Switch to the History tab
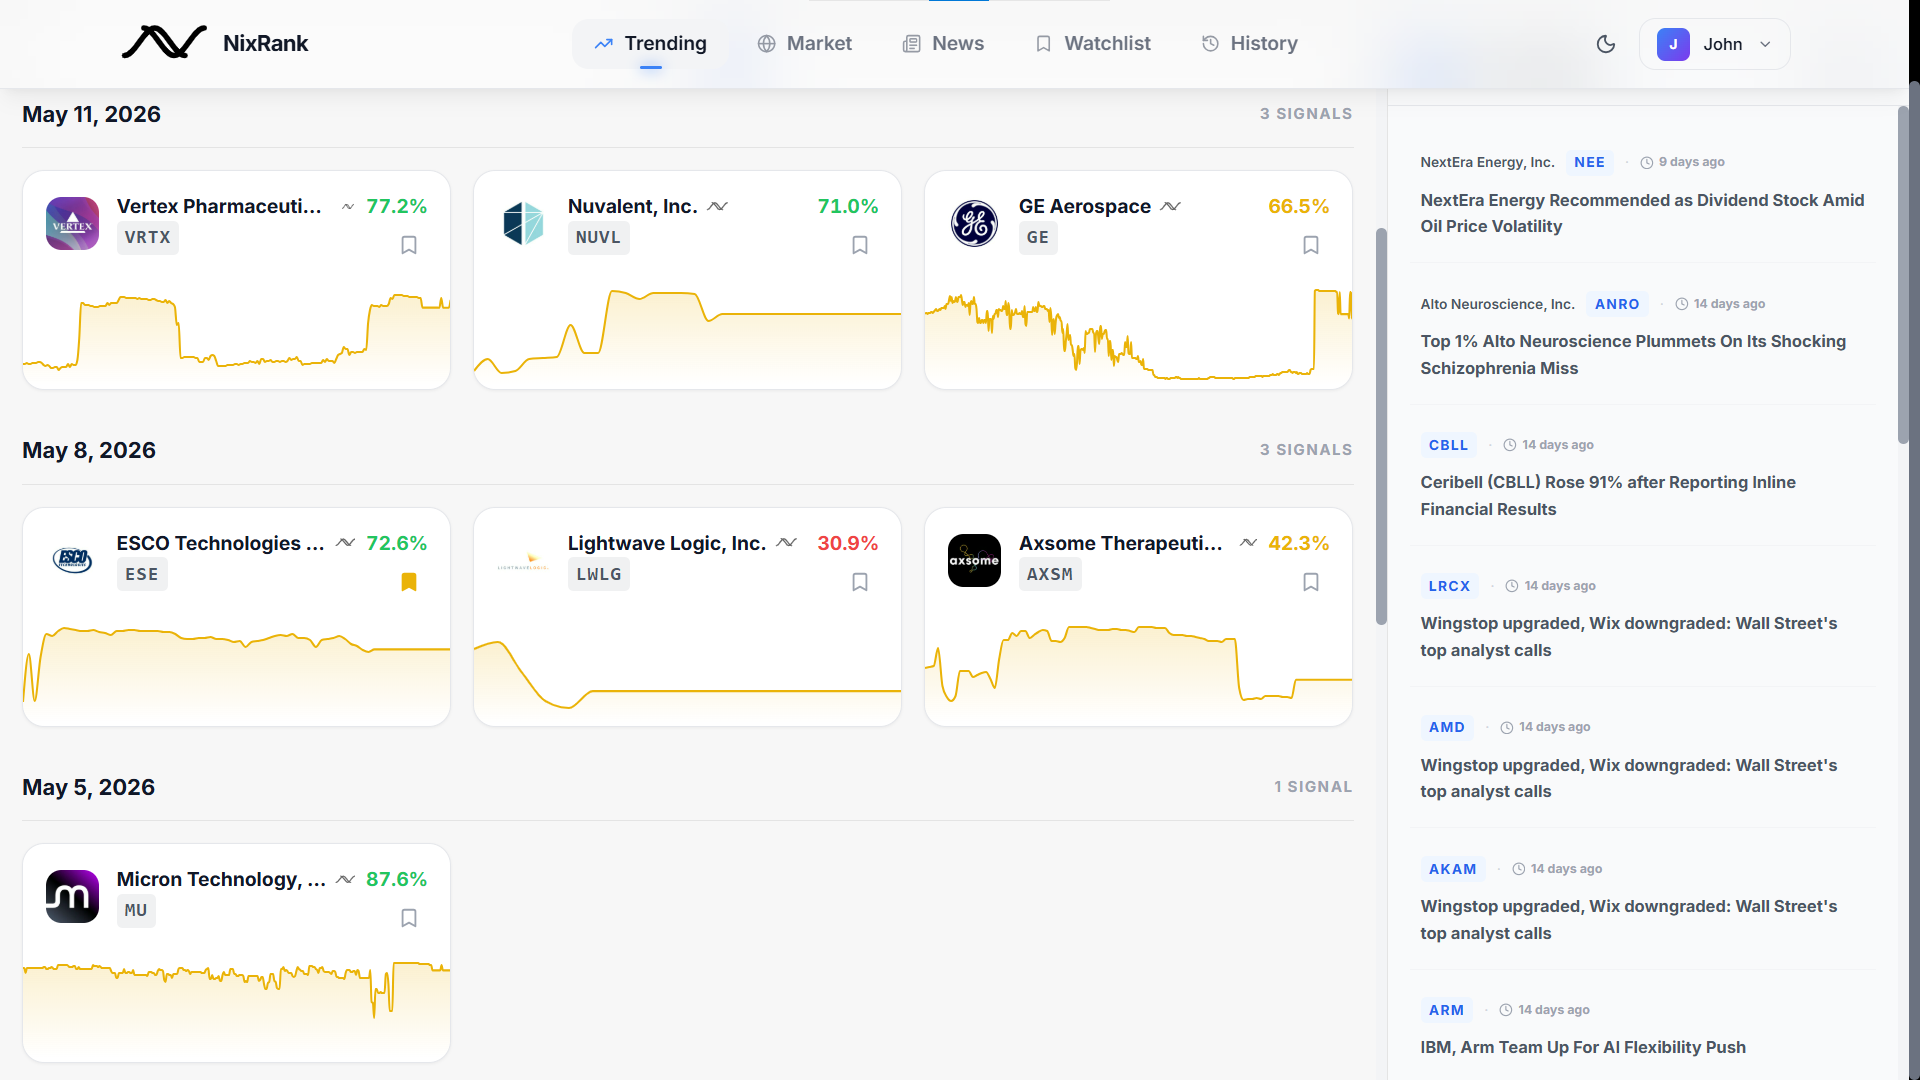This screenshot has width=1920, height=1080. pyautogui.click(x=1249, y=43)
